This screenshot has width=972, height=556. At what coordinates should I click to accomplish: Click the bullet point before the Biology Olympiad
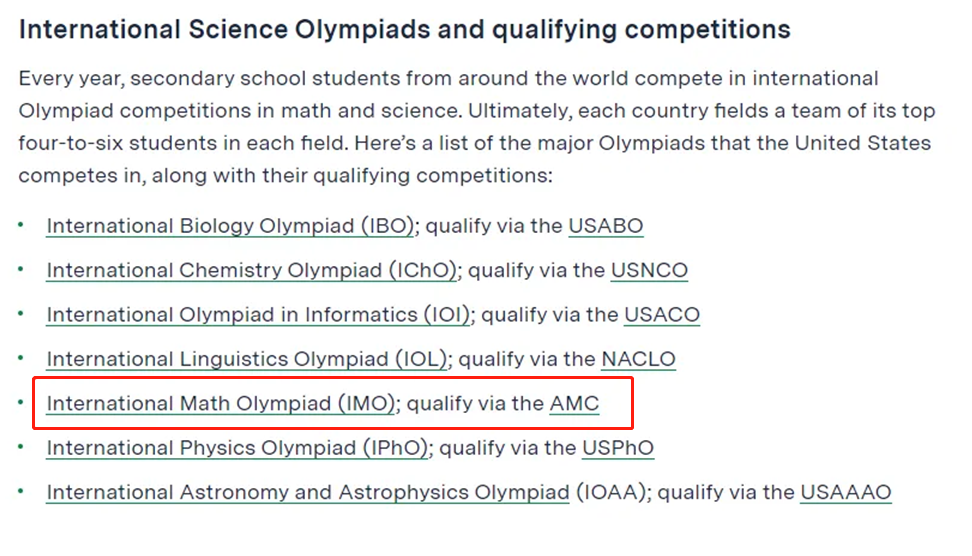click(21, 225)
